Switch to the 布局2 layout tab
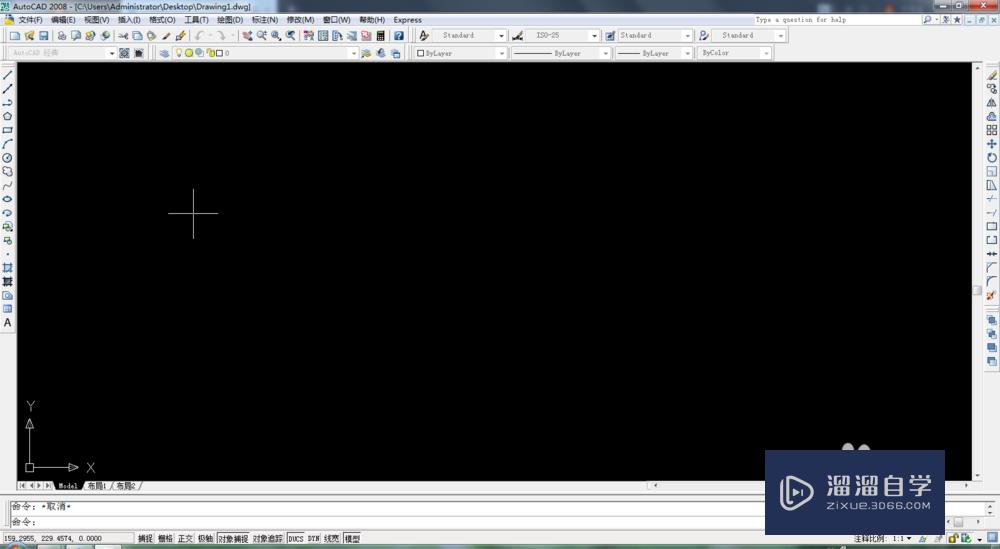Screen dimensions: 1000x549 126,486
